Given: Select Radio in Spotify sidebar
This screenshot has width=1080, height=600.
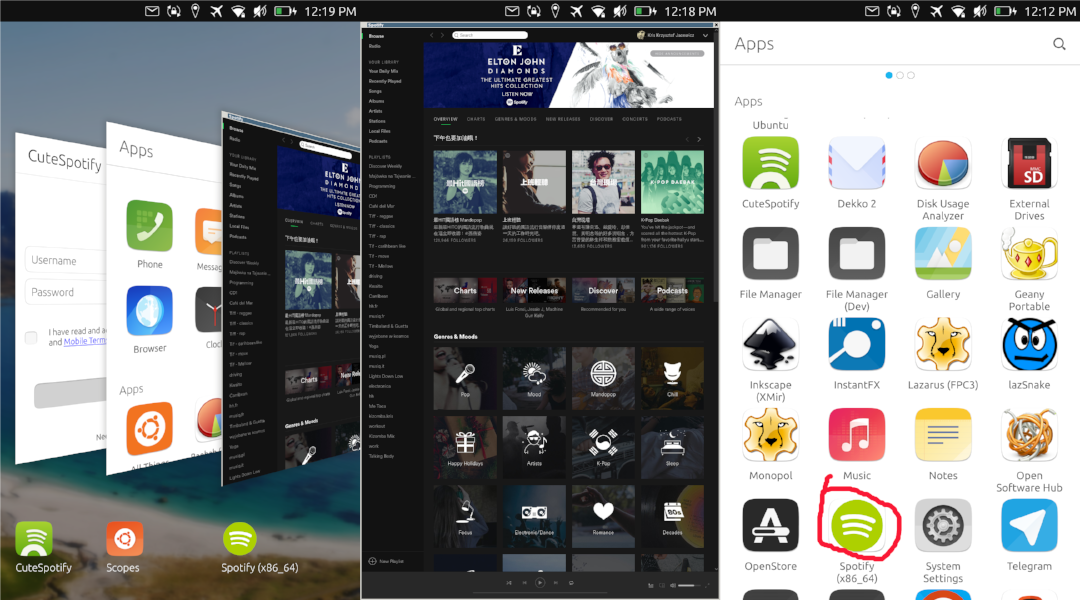Looking at the screenshot, I should pyautogui.click(x=375, y=46).
